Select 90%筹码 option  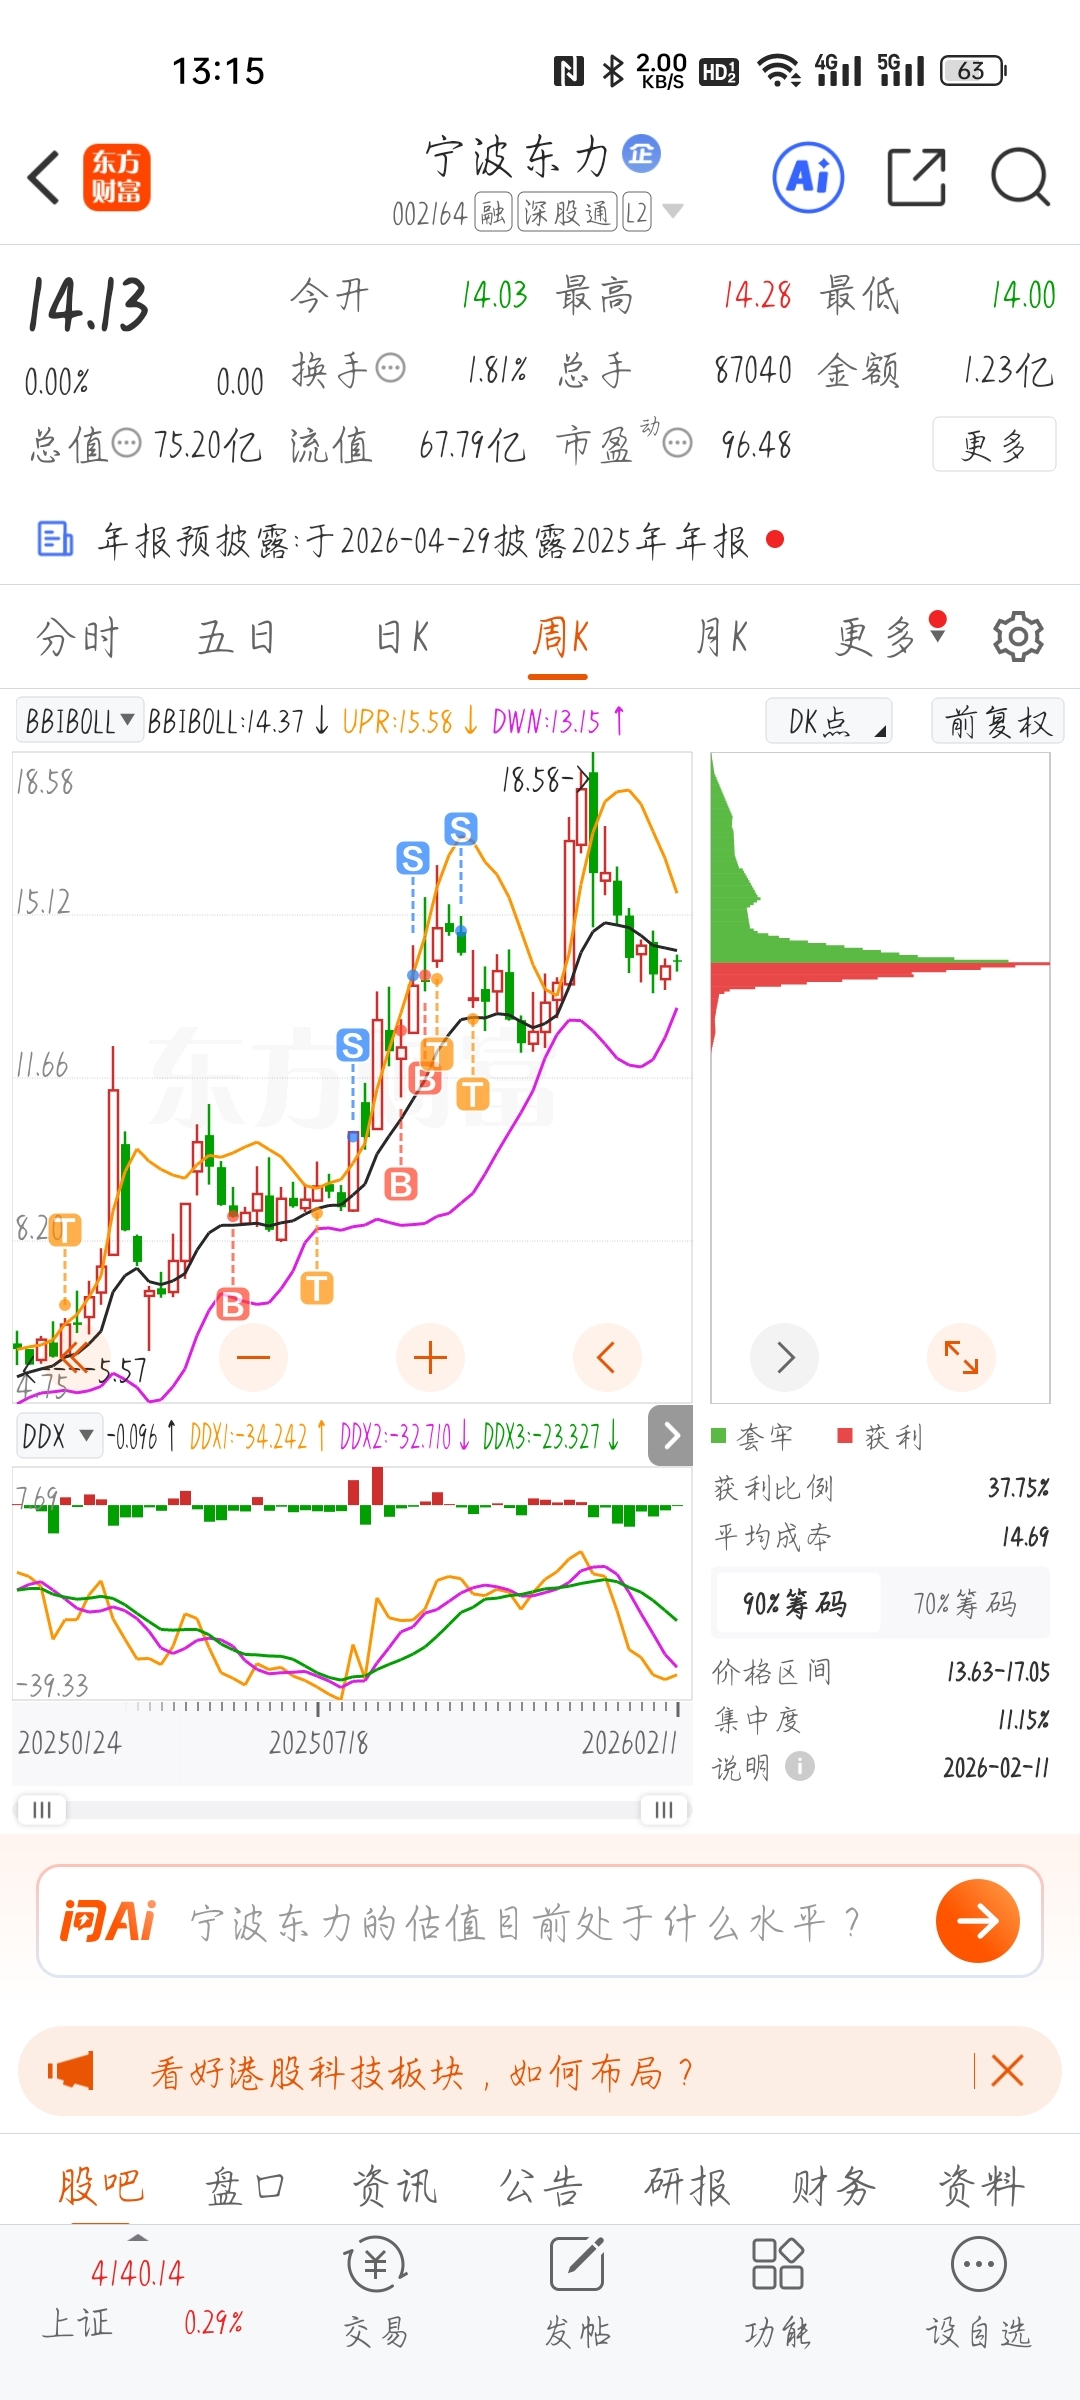796,1603
